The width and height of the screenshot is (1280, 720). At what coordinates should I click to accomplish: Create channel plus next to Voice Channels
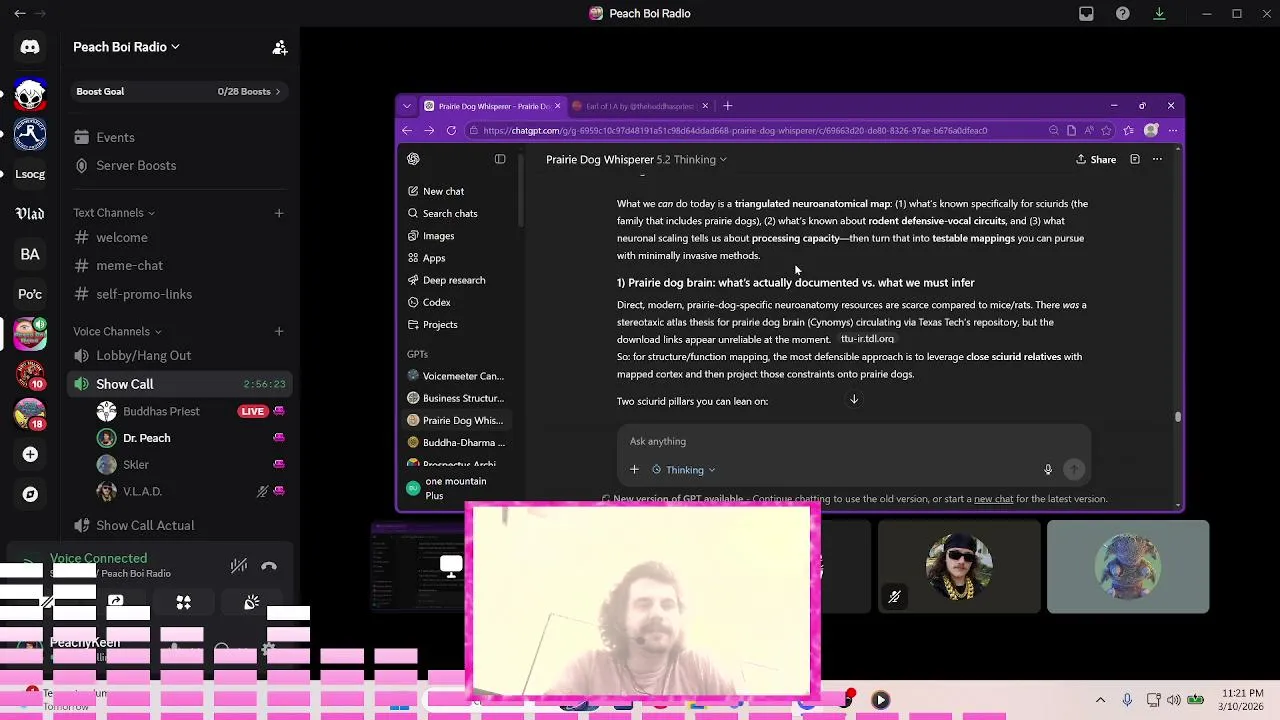pyautogui.click(x=279, y=331)
